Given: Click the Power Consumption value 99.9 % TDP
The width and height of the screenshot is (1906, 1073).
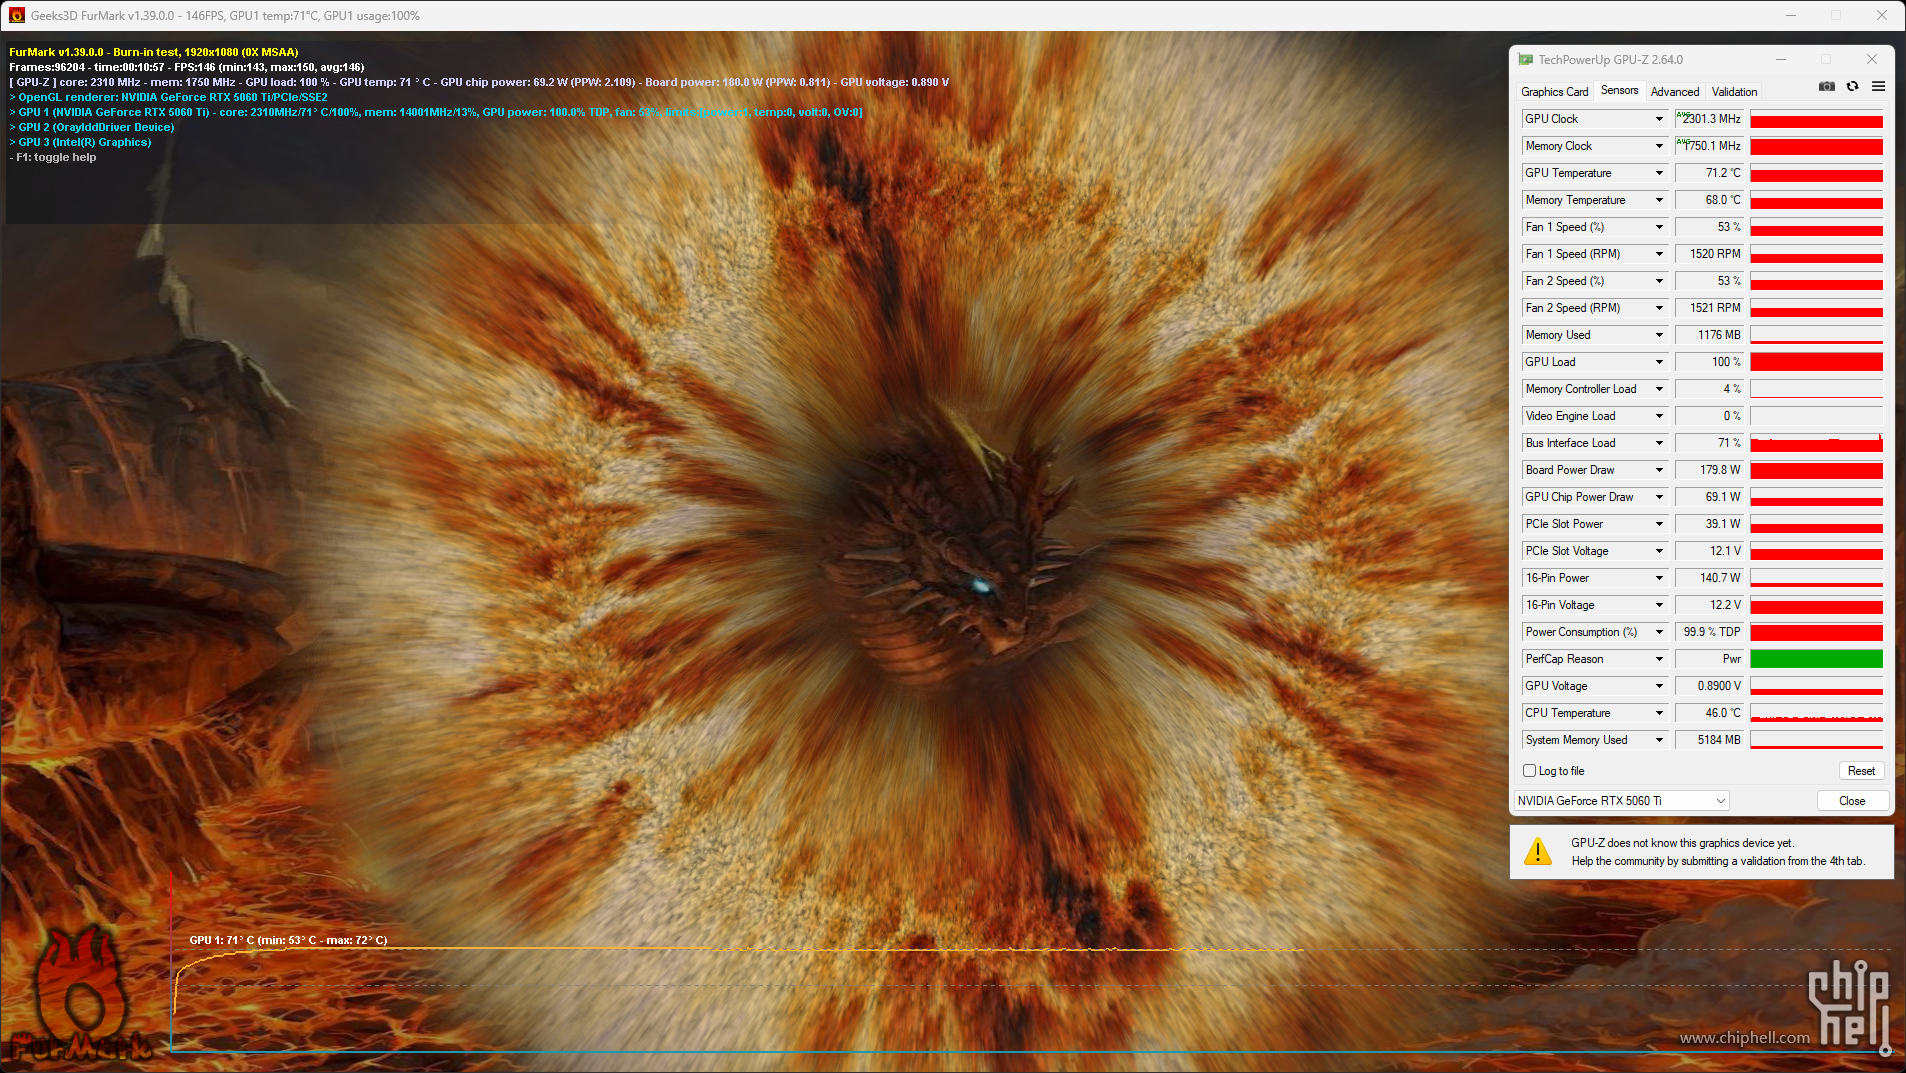Looking at the screenshot, I should (1709, 632).
